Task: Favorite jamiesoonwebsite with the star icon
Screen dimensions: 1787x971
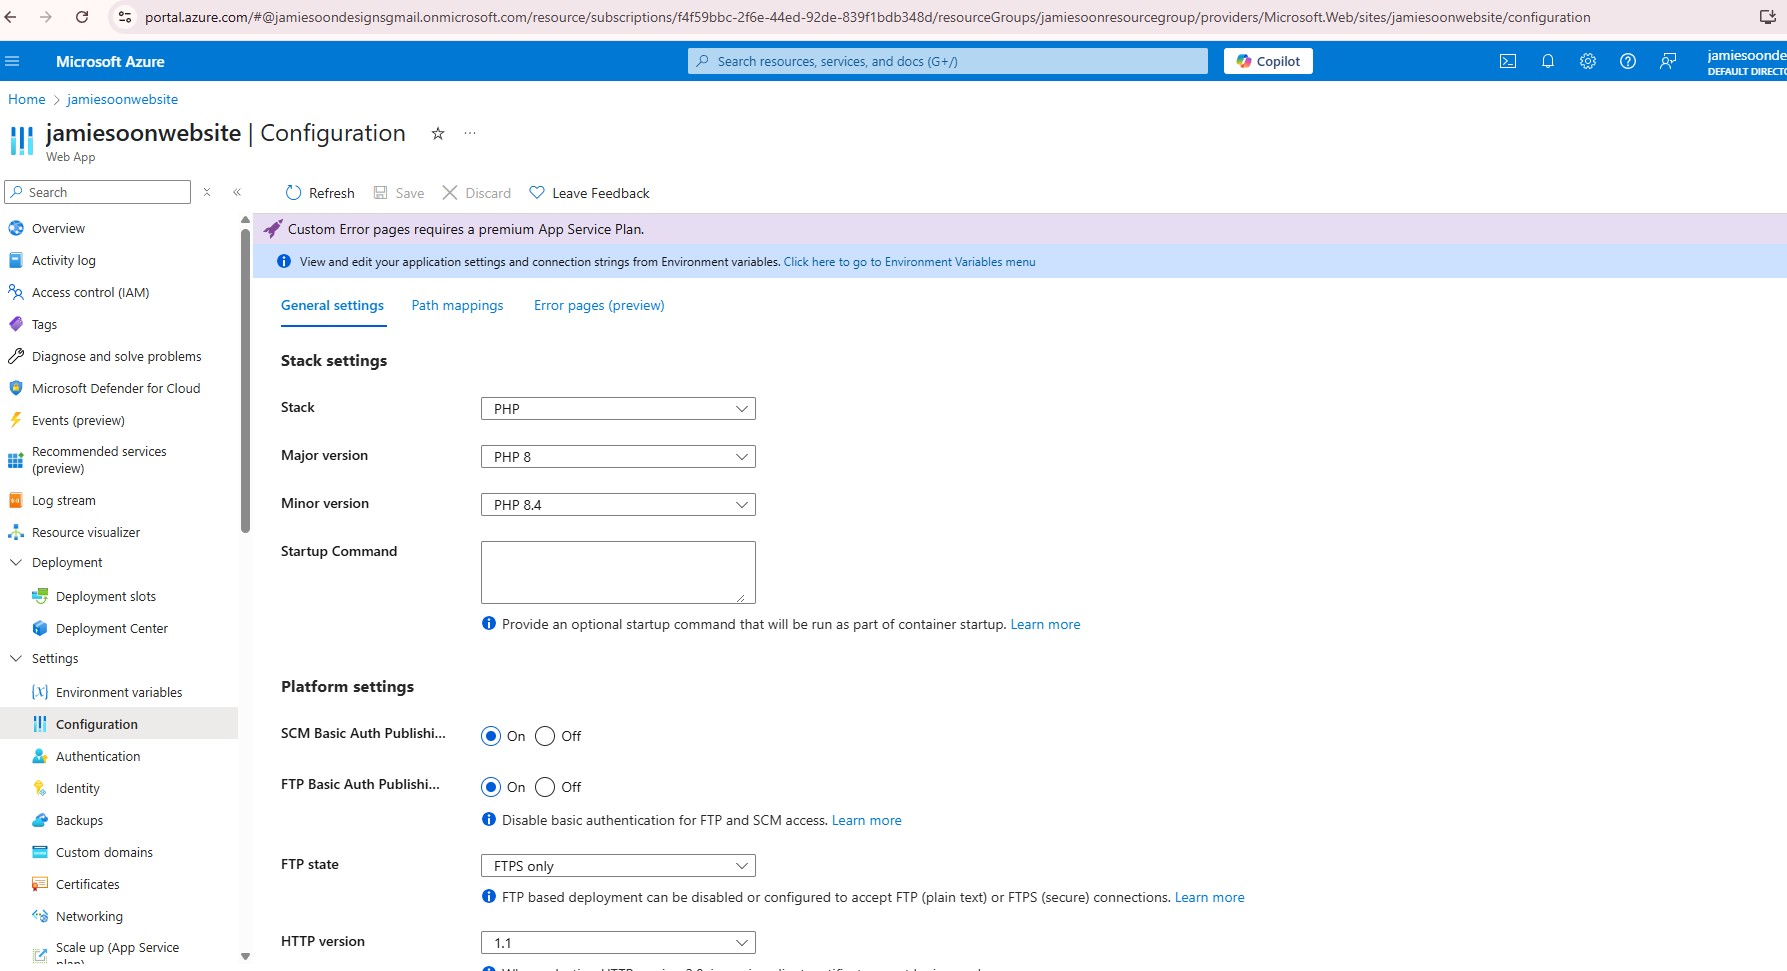Action: (438, 133)
